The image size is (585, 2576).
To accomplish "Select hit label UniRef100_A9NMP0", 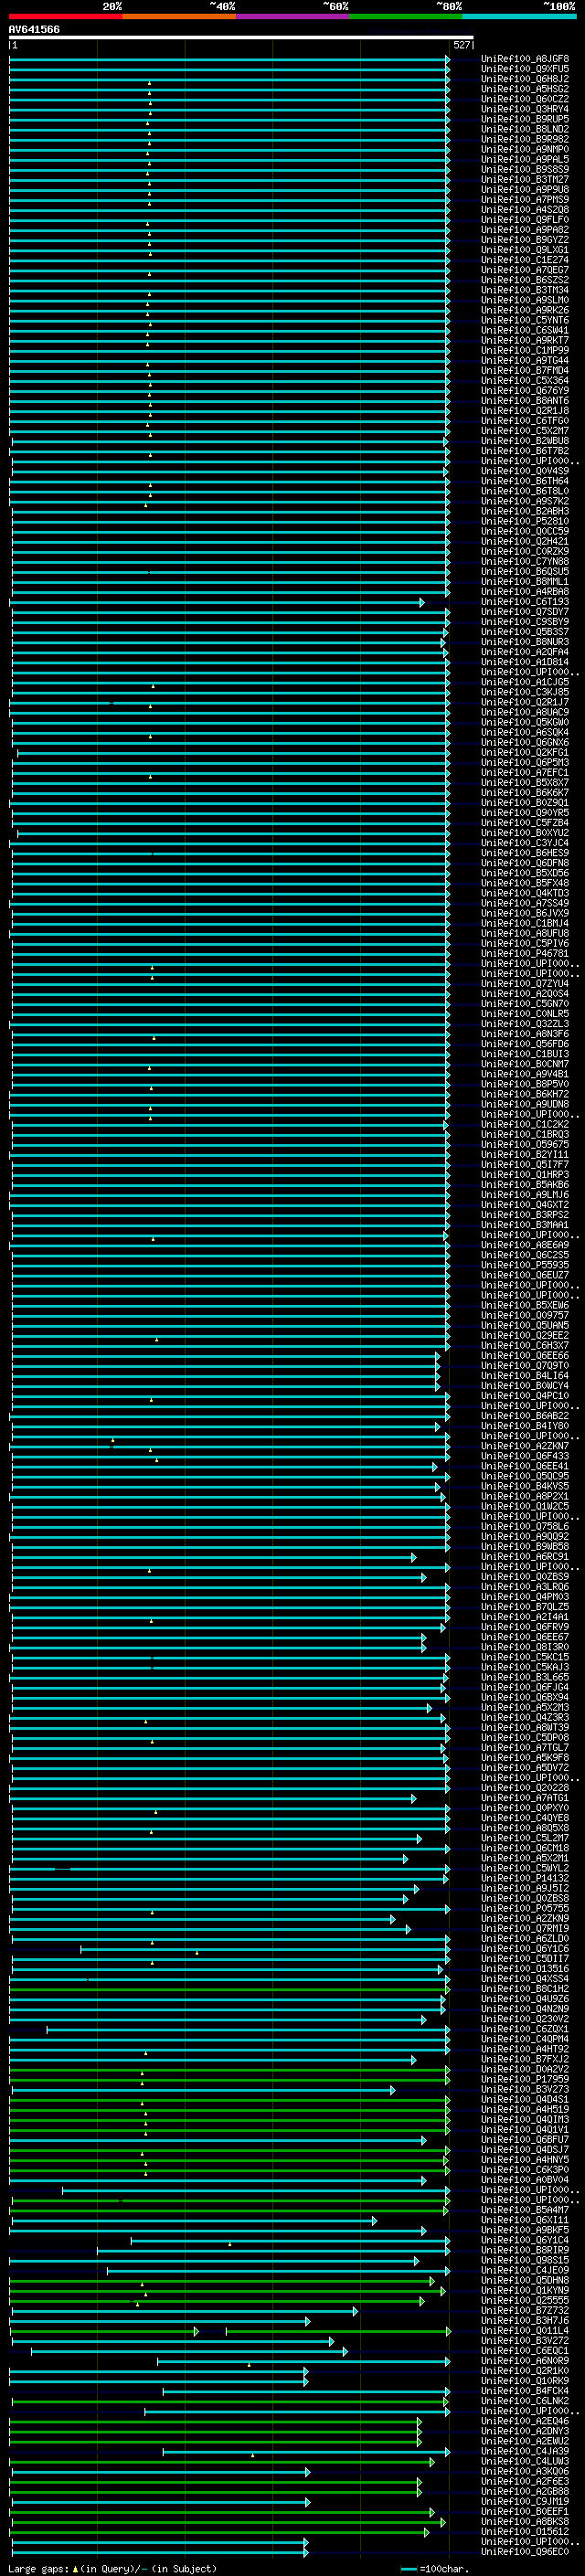I will (525, 149).
